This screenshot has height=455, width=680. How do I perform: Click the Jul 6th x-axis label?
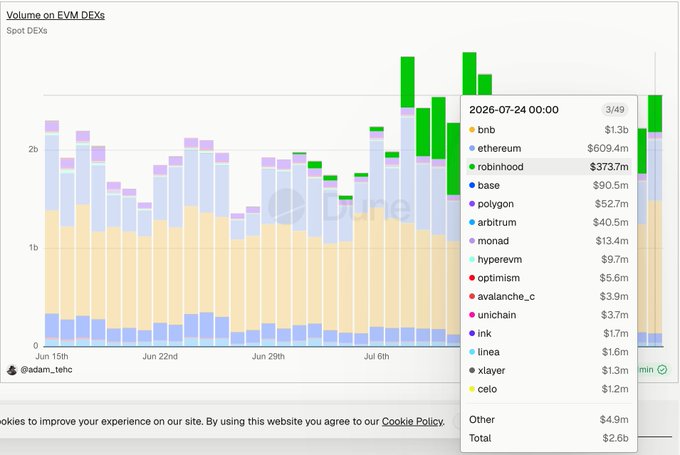point(376,356)
